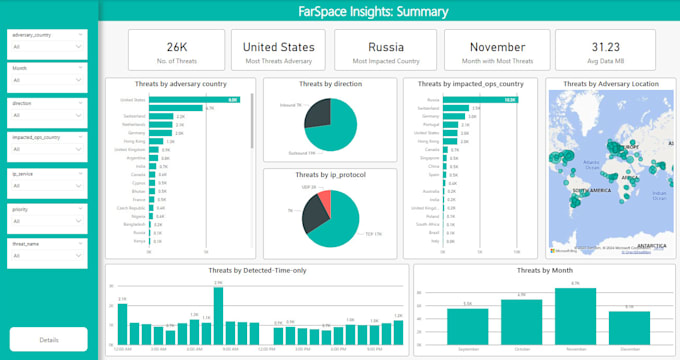
Task: Click the 12:00 AM bar in Detected-Time chart
Action: click(x=123, y=324)
